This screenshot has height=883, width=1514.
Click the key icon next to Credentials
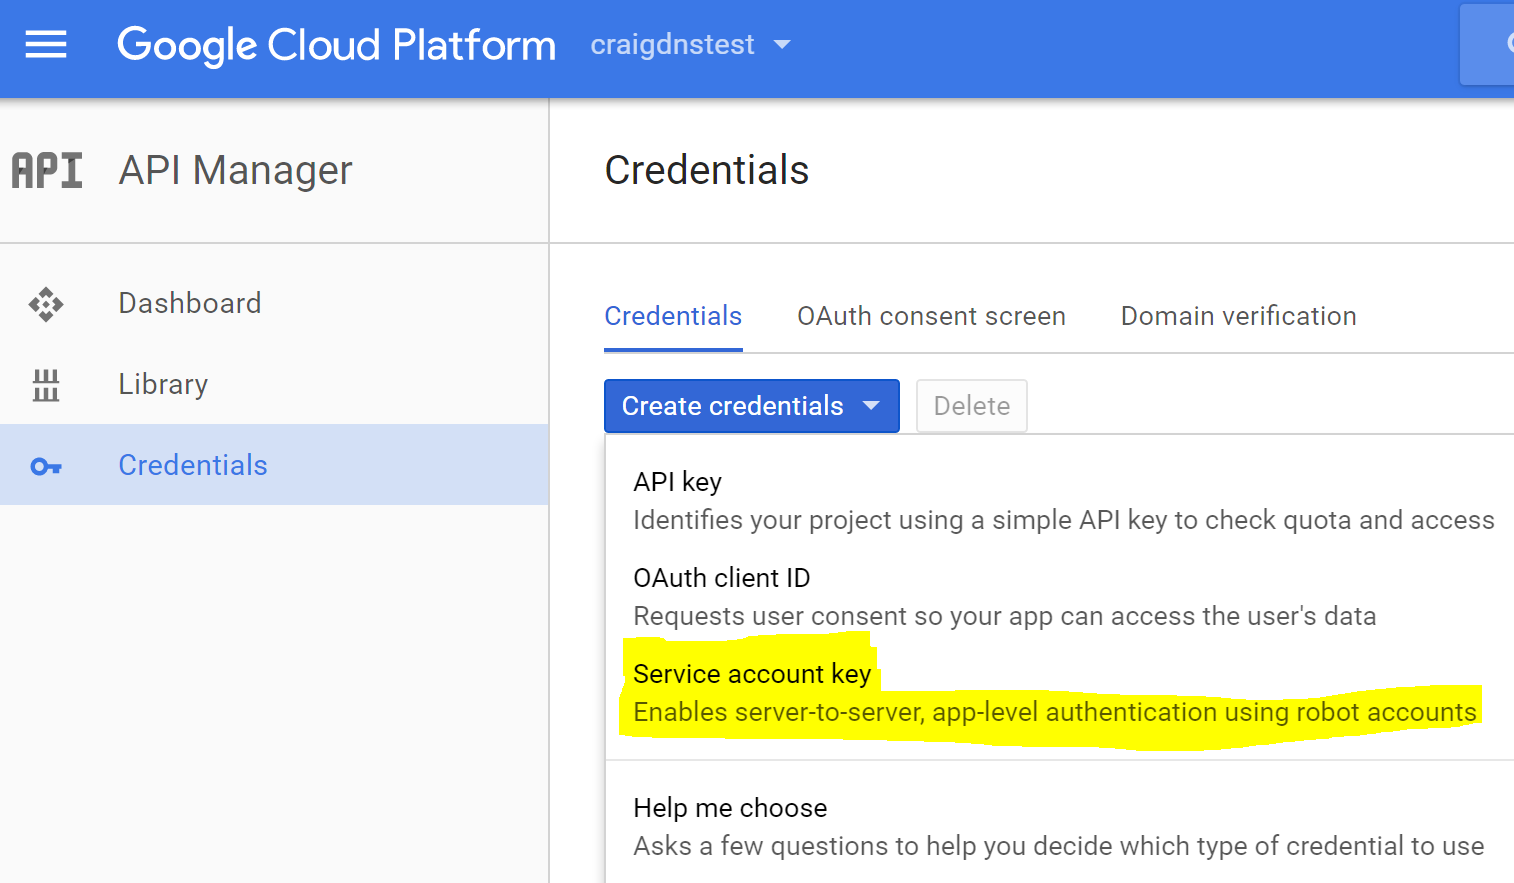tap(46, 465)
